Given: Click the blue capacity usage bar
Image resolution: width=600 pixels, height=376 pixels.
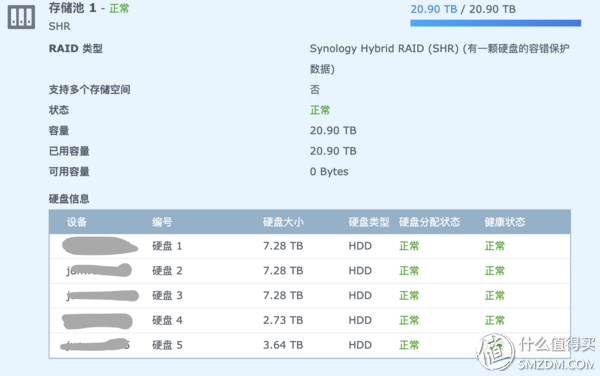Looking at the screenshot, I should tap(496, 23).
